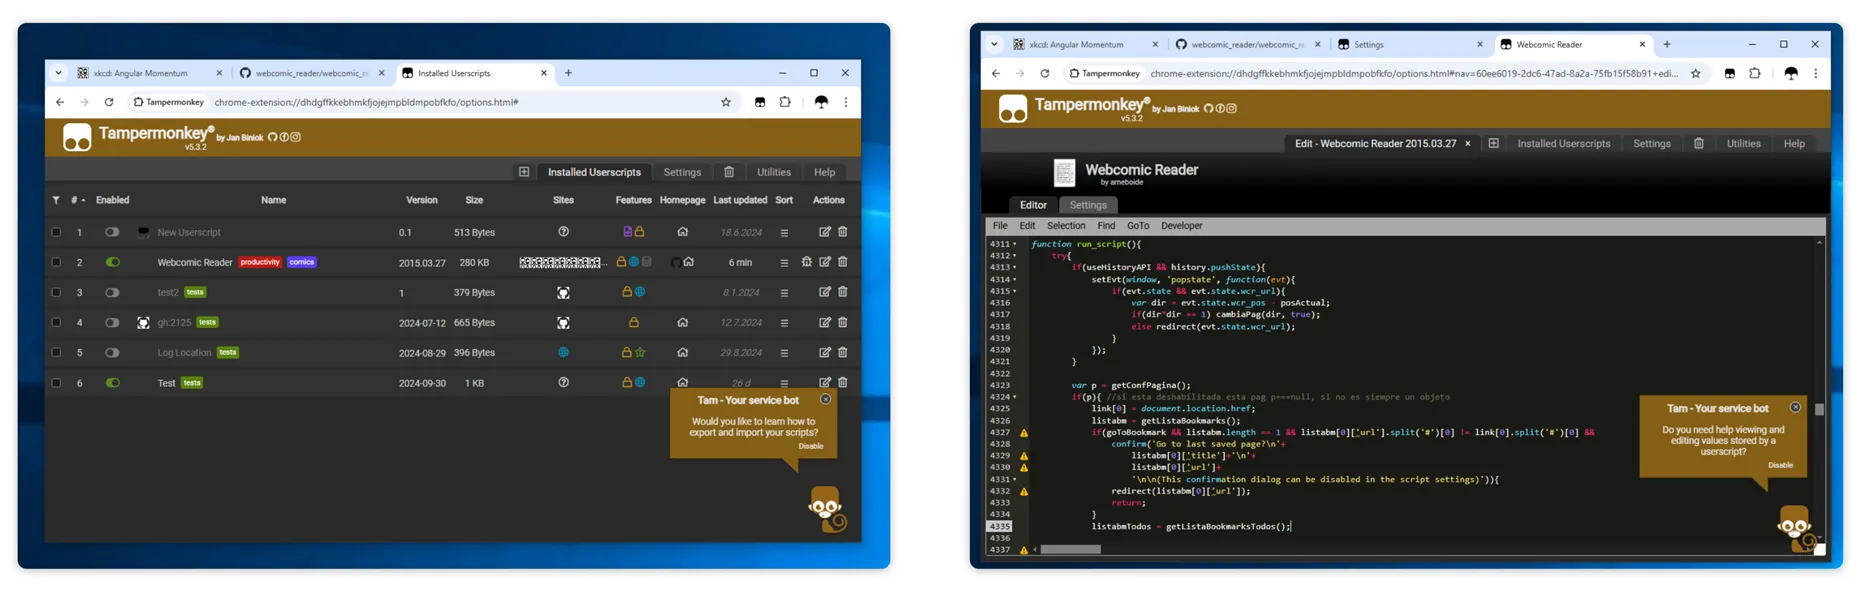Open the debug icon for Webcomic Reader
This screenshot has width=1862, height=600.
[x=807, y=262]
